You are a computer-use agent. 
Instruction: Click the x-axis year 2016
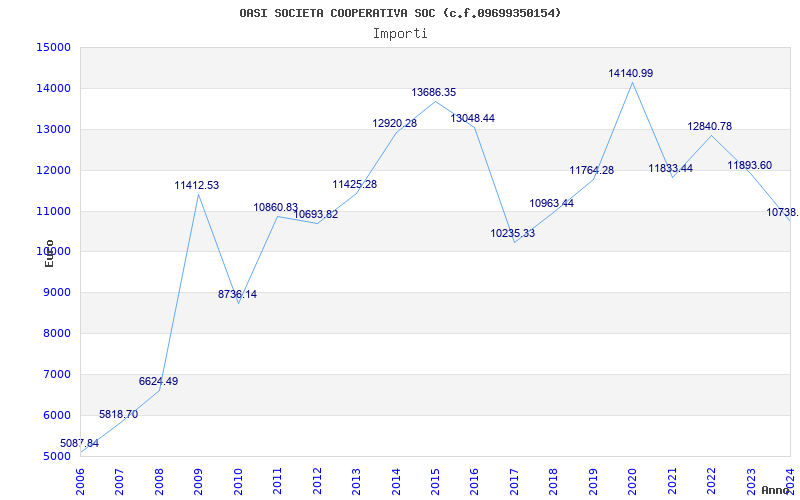coord(474,482)
